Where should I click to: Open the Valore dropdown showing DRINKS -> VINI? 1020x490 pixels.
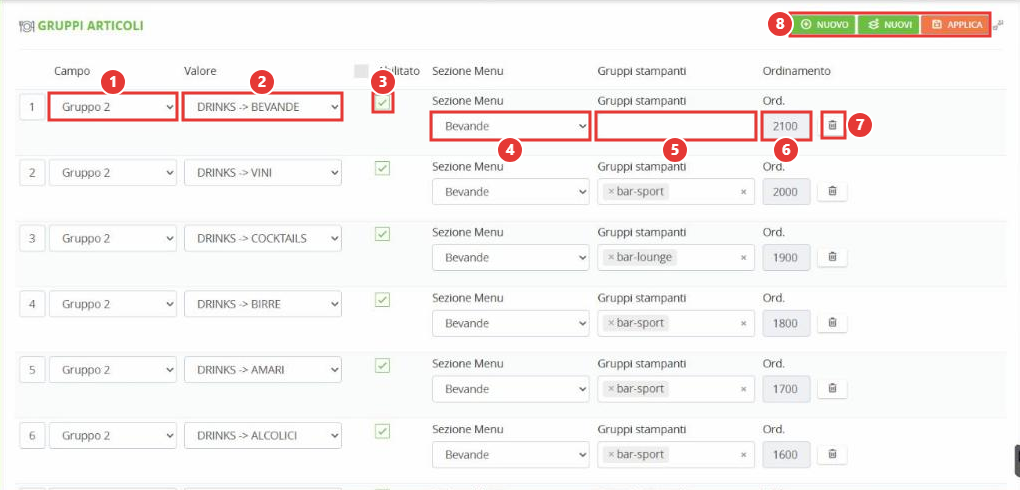(263, 173)
